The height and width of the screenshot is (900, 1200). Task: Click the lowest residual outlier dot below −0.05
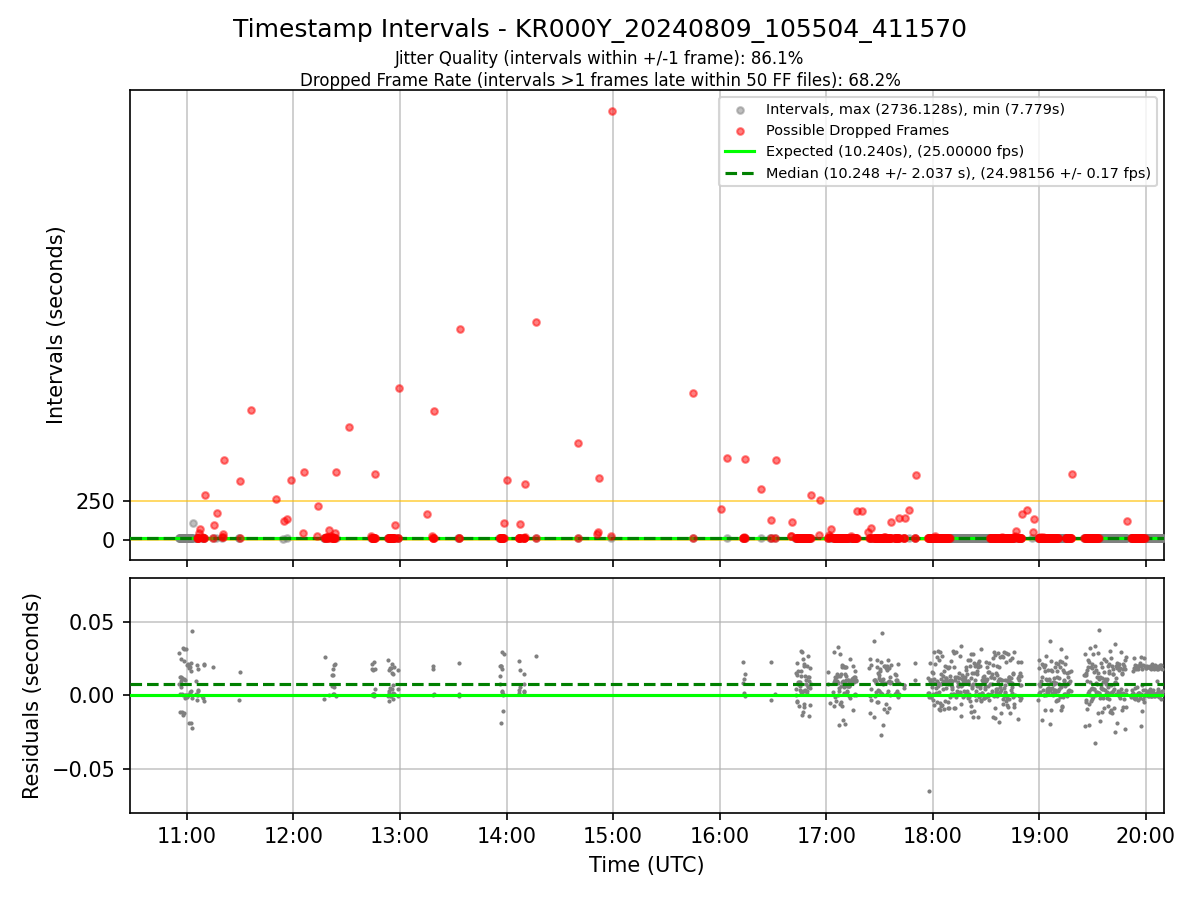tap(929, 791)
